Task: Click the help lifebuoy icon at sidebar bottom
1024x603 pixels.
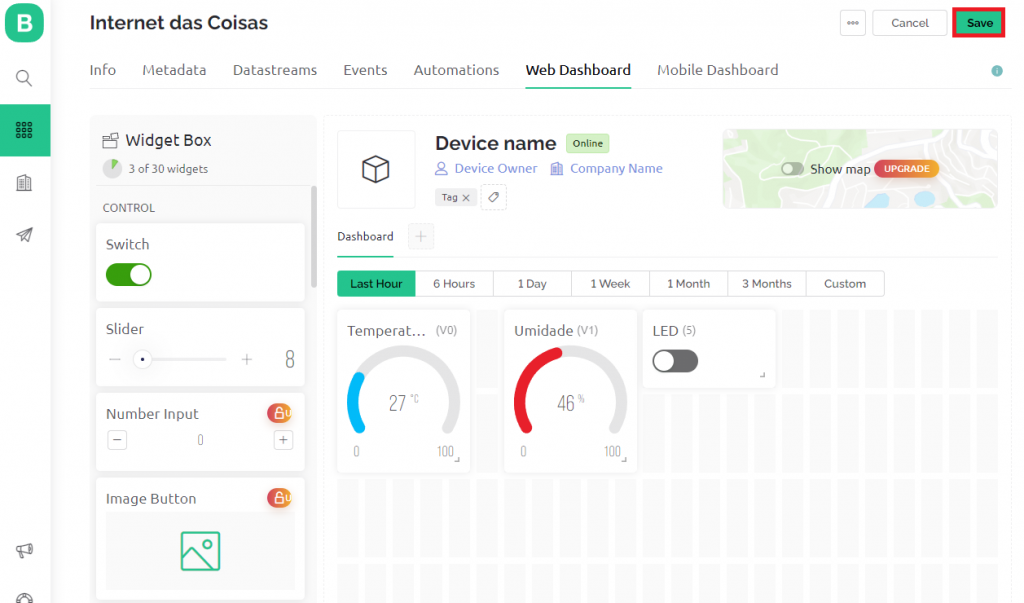Action: [x=24, y=598]
